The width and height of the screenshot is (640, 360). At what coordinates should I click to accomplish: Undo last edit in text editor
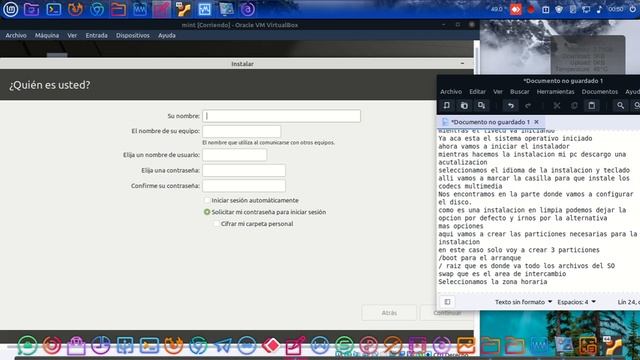(511, 106)
